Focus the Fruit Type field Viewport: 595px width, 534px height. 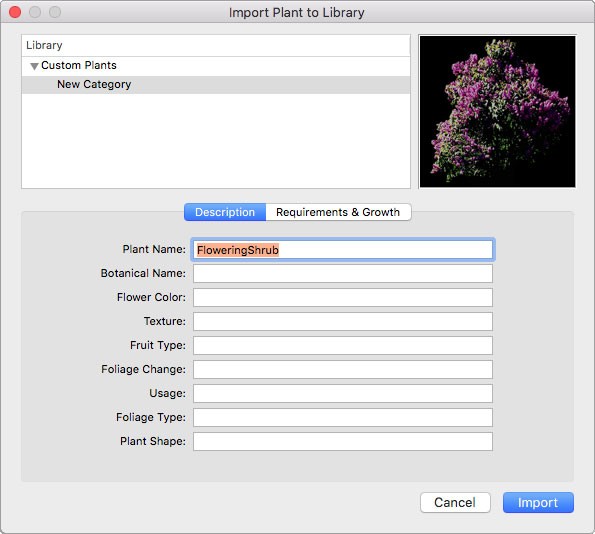(x=343, y=345)
